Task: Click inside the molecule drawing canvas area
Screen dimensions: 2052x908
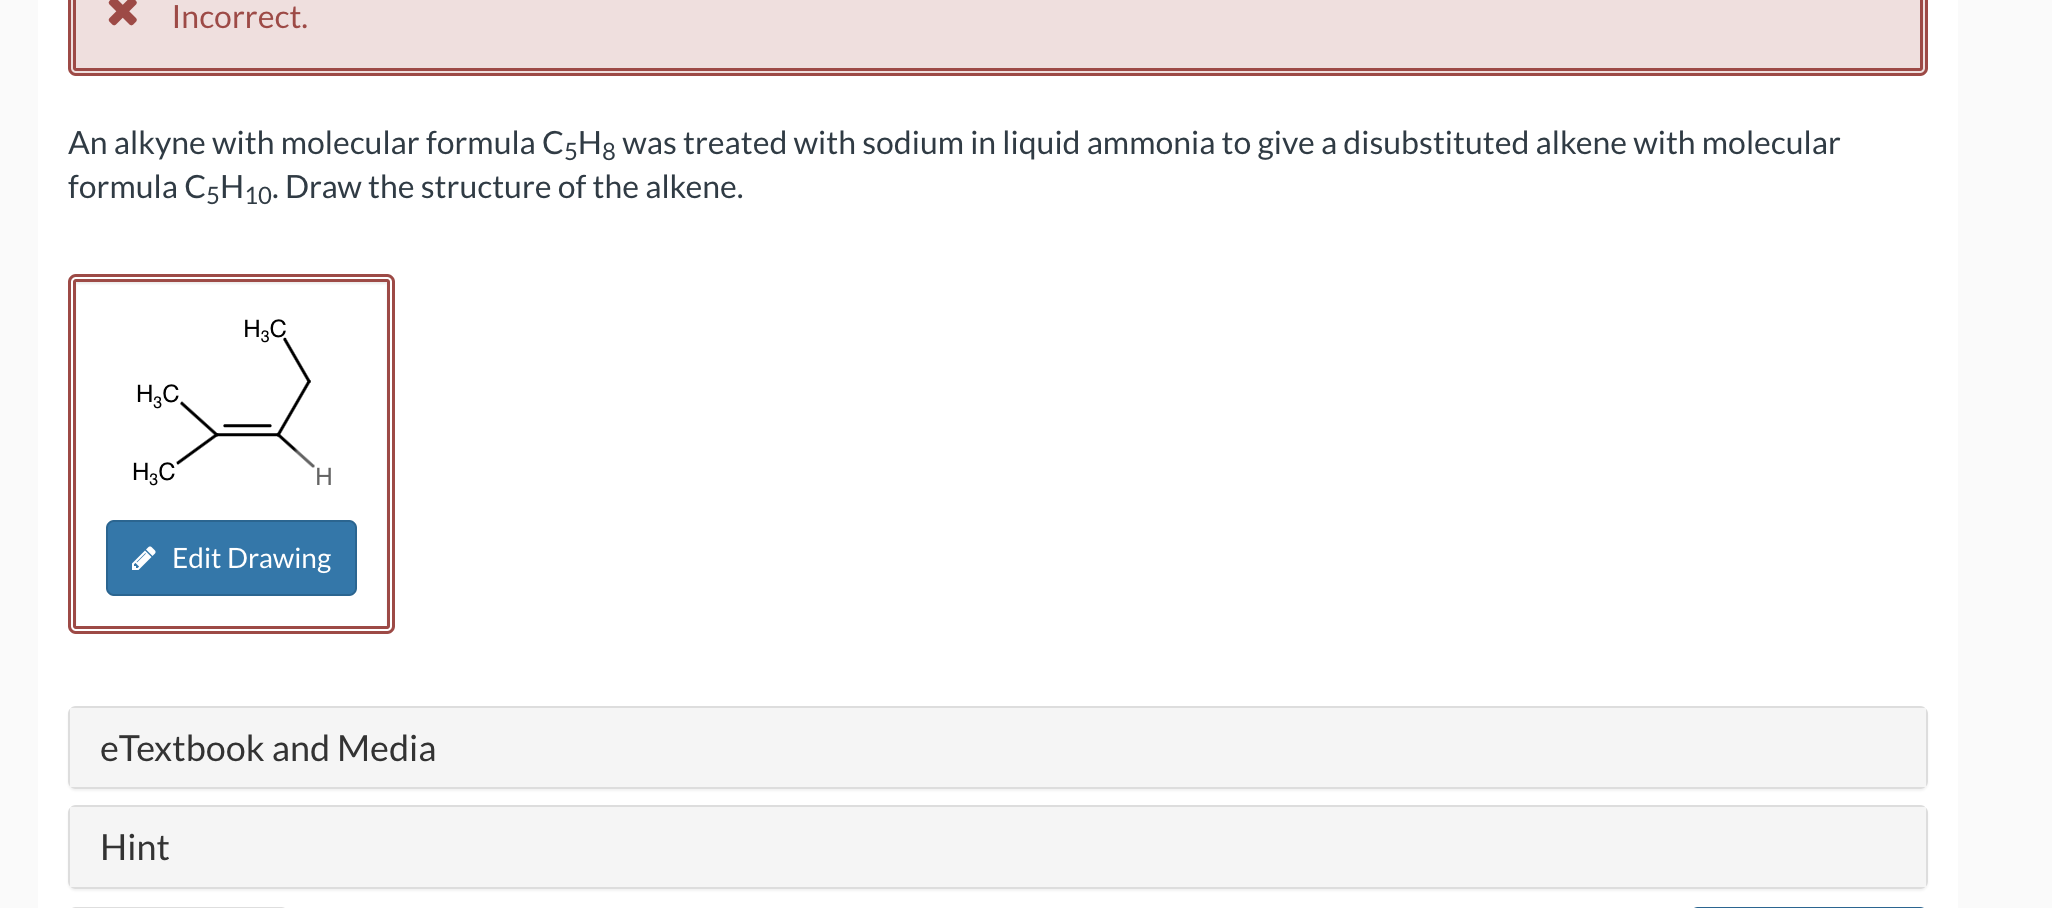Action: 232,400
